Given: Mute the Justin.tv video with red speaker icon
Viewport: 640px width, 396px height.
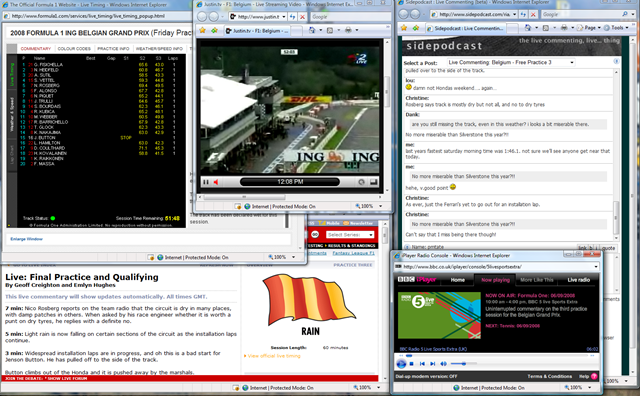Looking at the screenshot, I should click(x=216, y=182).
